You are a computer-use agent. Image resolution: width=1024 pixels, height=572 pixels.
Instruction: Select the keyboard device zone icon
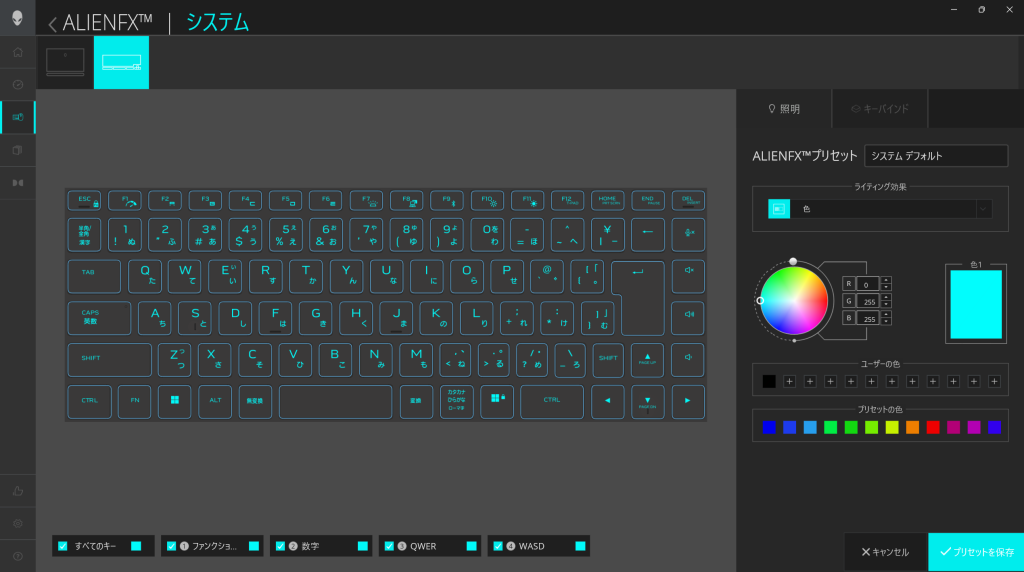click(121, 62)
